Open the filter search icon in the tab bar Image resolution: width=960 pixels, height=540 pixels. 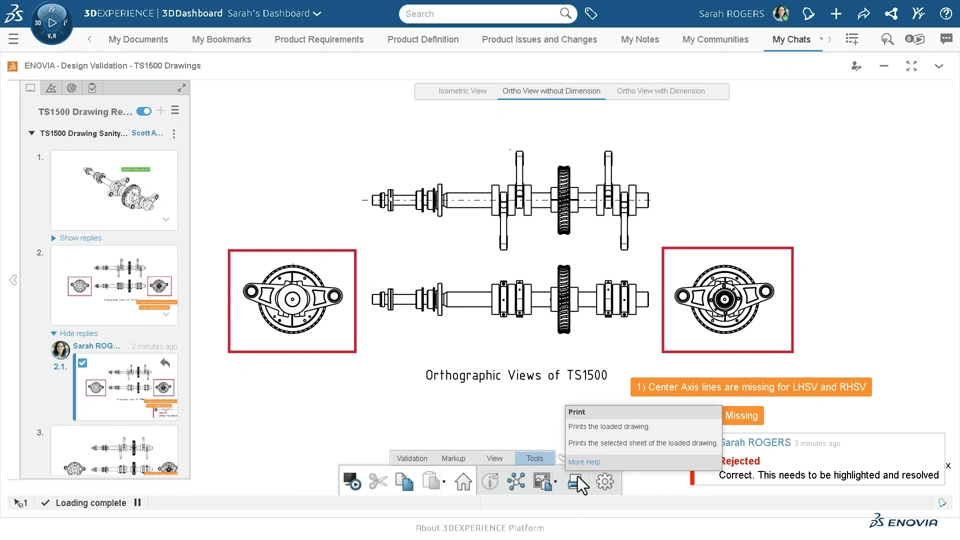click(887, 39)
